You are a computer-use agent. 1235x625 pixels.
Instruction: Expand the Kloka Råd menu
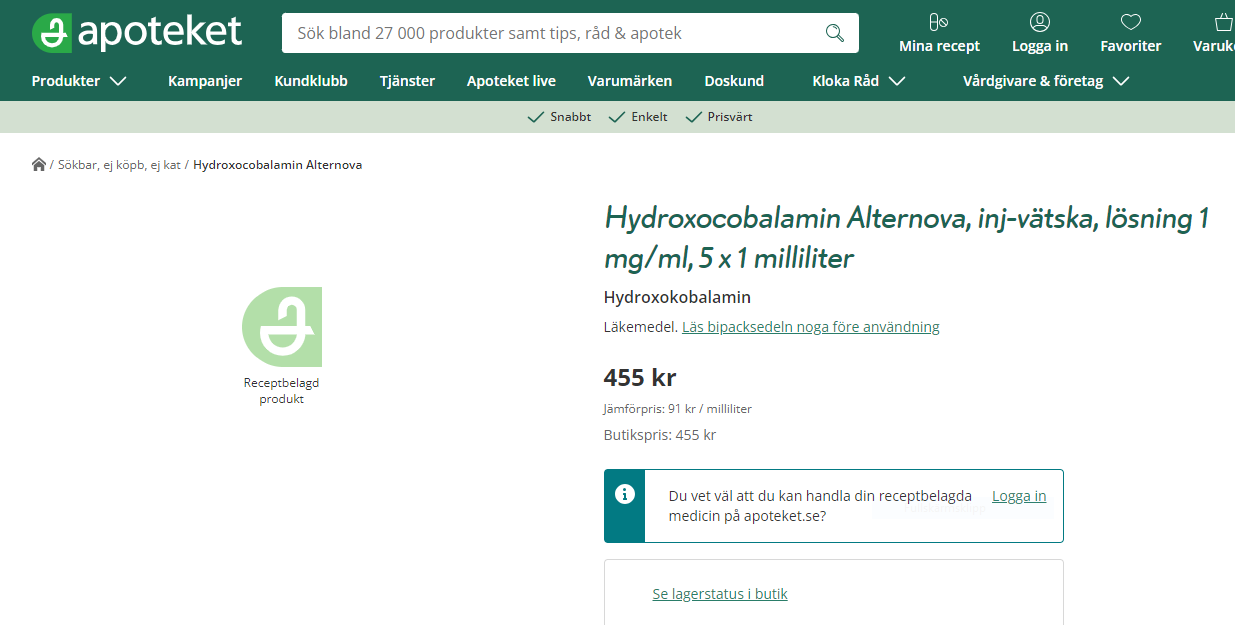click(x=859, y=81)
